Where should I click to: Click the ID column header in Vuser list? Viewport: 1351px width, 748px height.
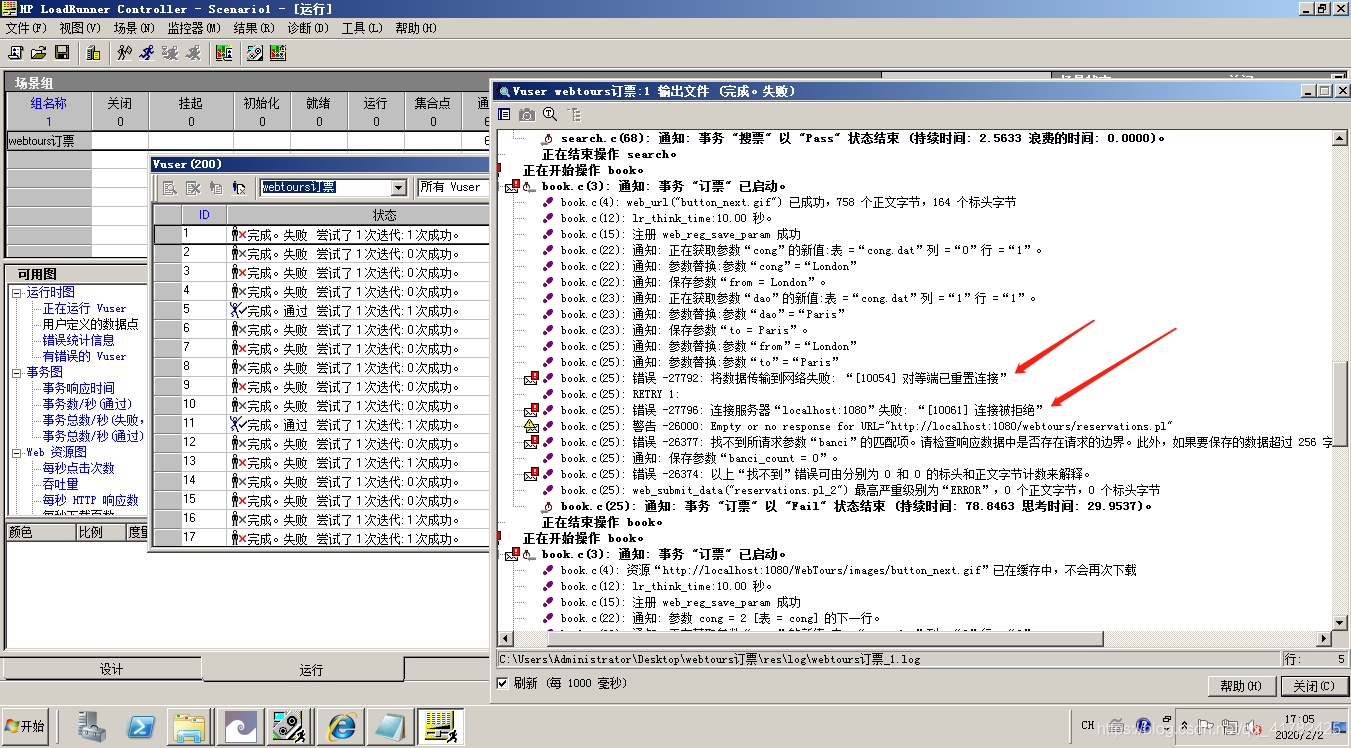(204, 215)
